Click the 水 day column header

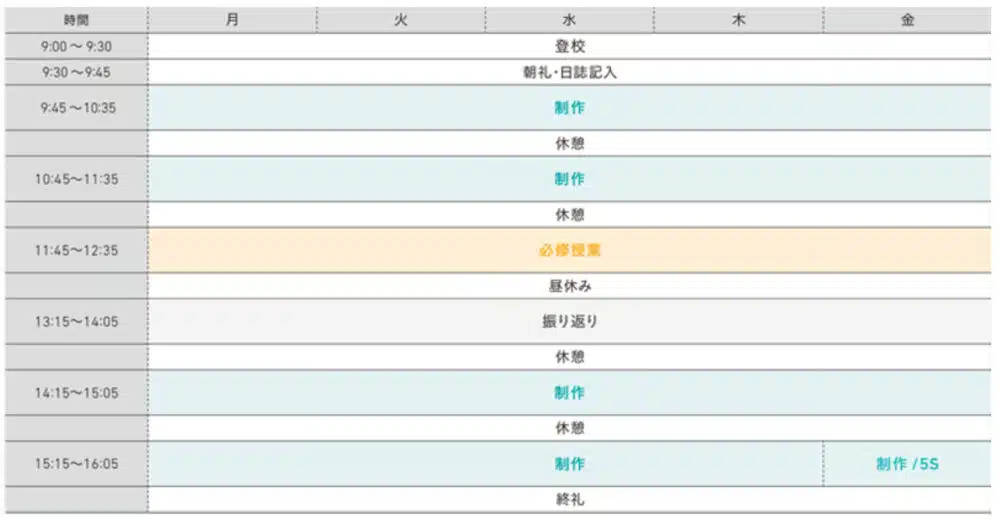[570, 20]
